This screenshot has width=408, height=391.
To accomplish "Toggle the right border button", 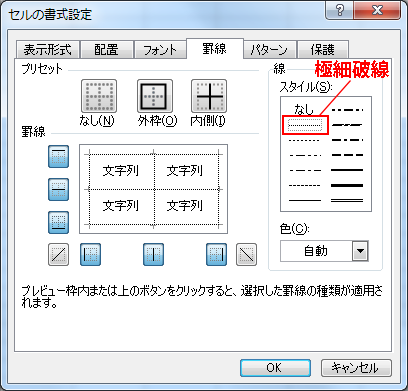I will (216, 255).
